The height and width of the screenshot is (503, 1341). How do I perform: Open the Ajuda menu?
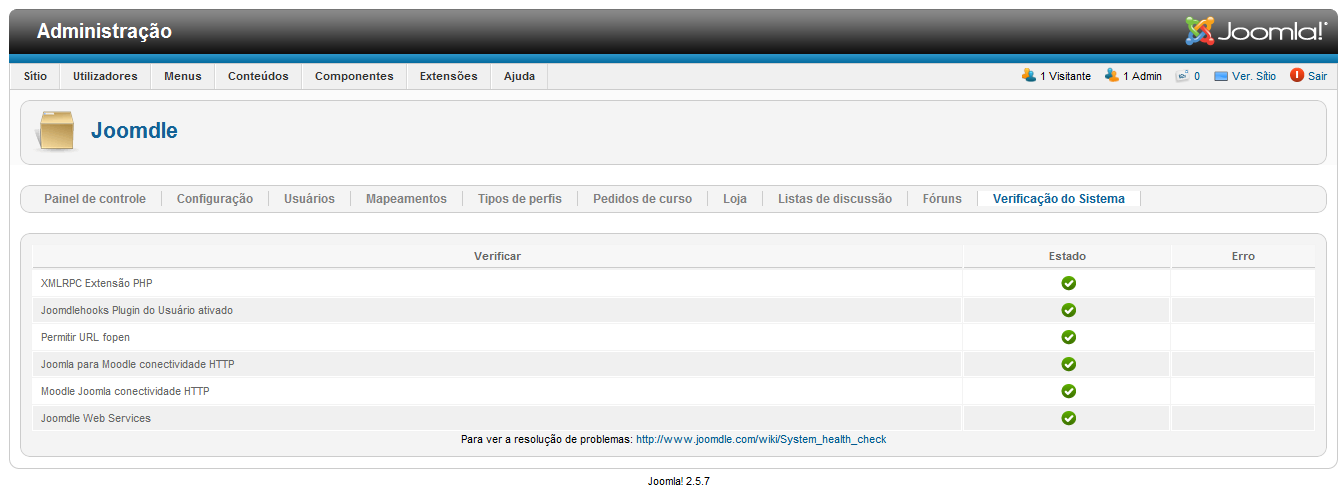pyautogui.click(x=519, y=76)
